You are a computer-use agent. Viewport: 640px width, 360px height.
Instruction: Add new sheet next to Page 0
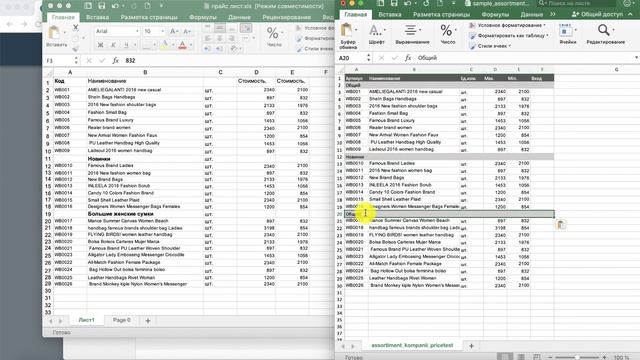(x=148, y=321)
